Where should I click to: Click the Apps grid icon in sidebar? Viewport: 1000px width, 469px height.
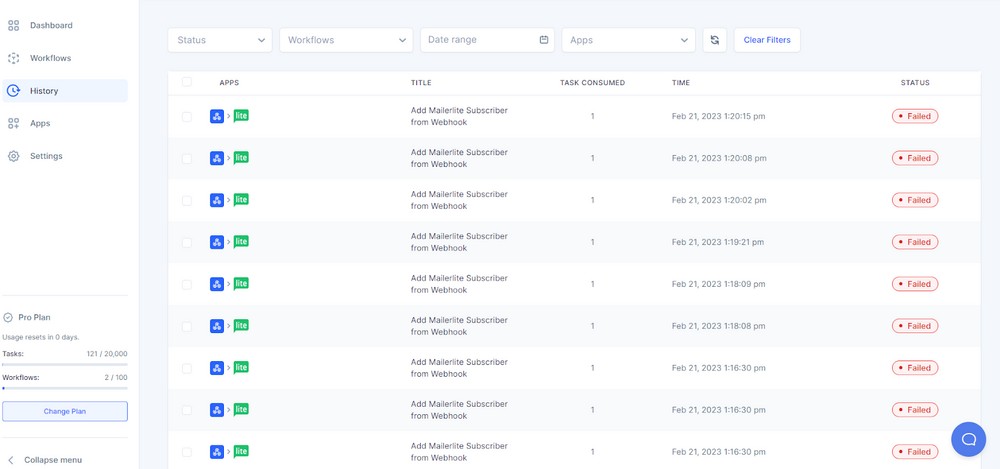[x=13, y=123]
